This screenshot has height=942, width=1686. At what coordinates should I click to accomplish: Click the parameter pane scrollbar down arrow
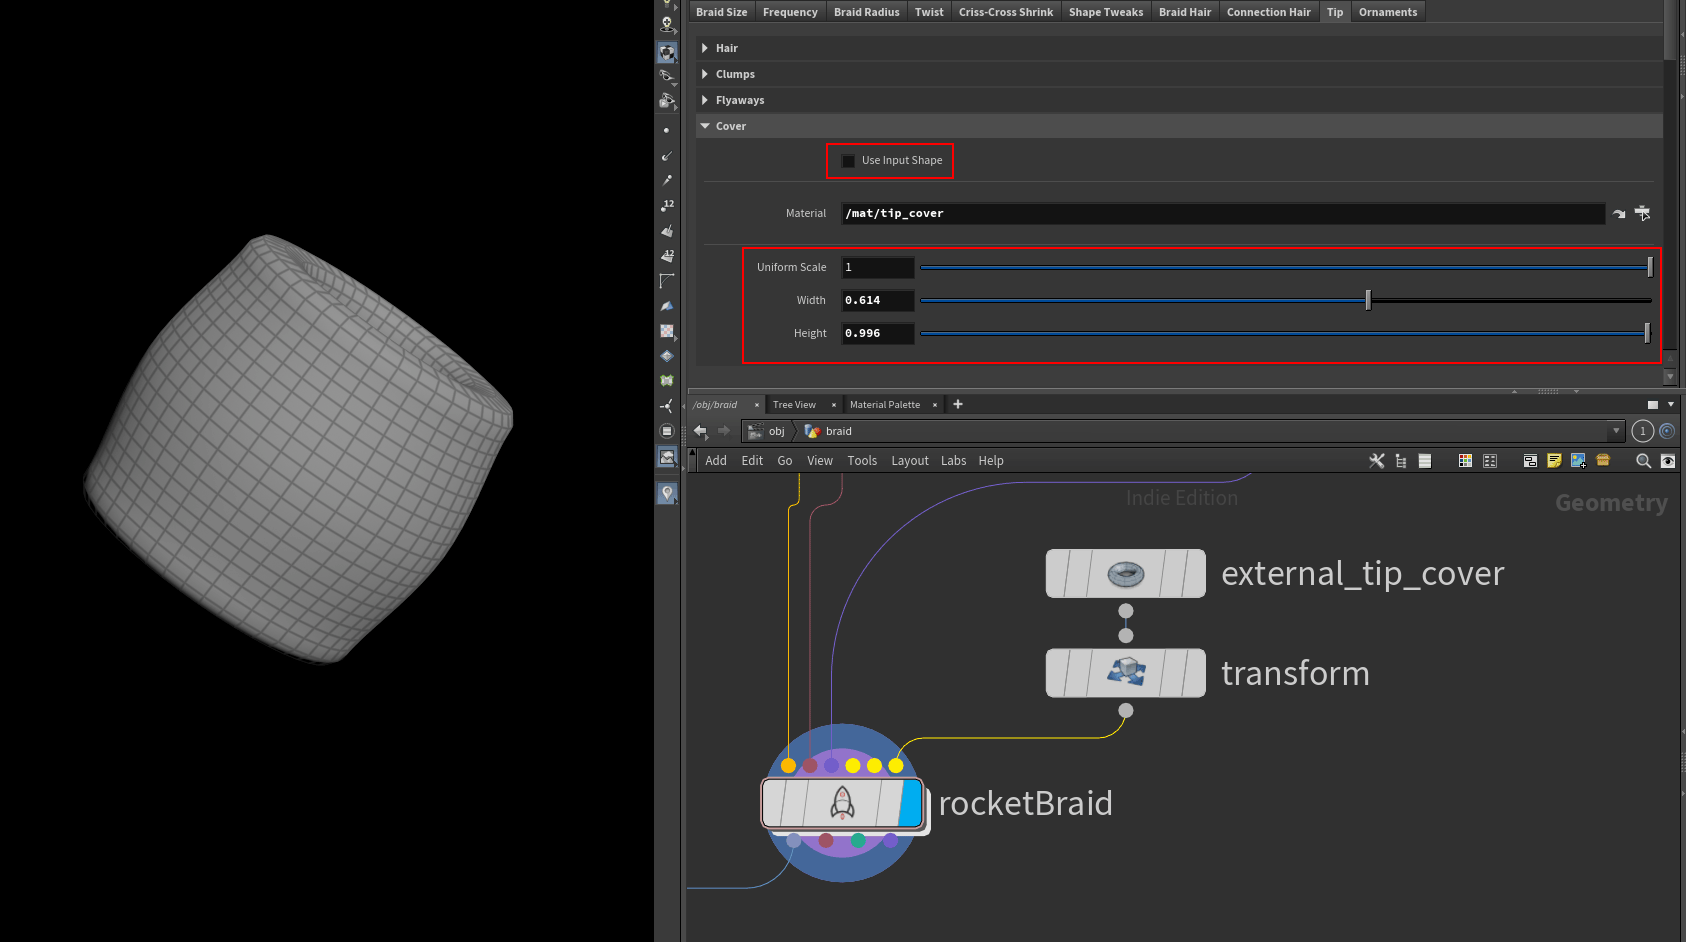[x=1669, y=377]
